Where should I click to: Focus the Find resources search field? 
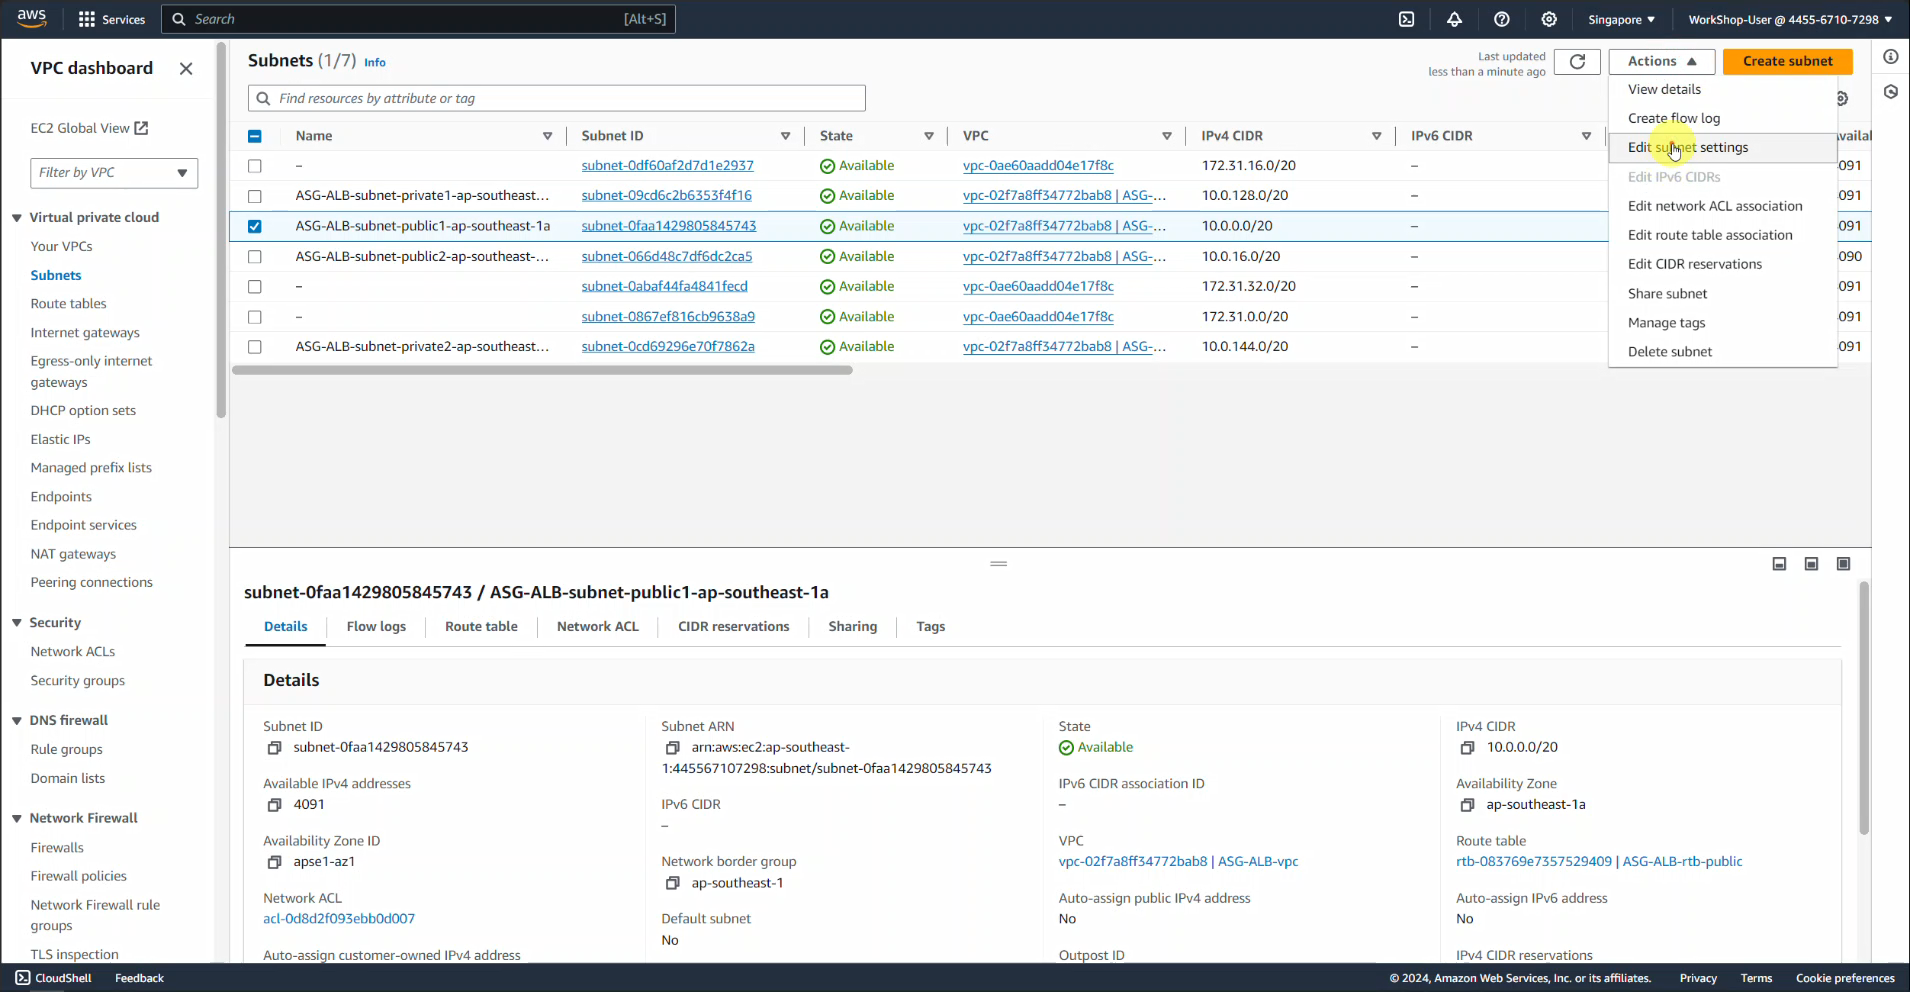pos(557,98)
